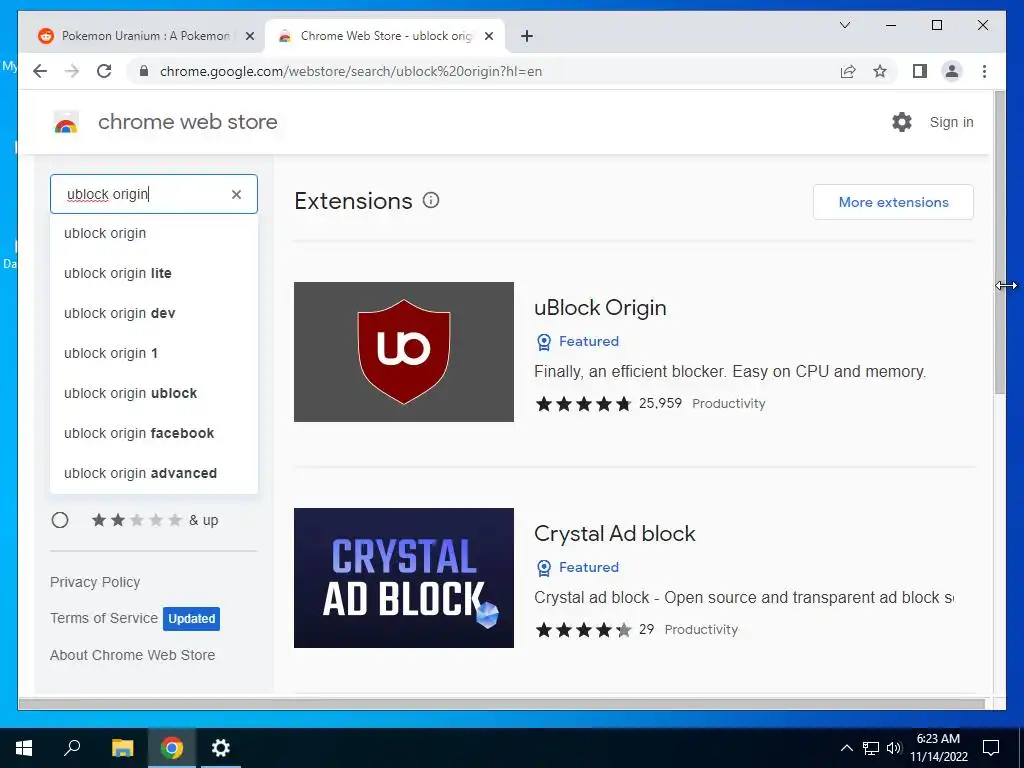This screenshot has height=768, width=1024.
Task: Reload the current page
Action: 104,71
